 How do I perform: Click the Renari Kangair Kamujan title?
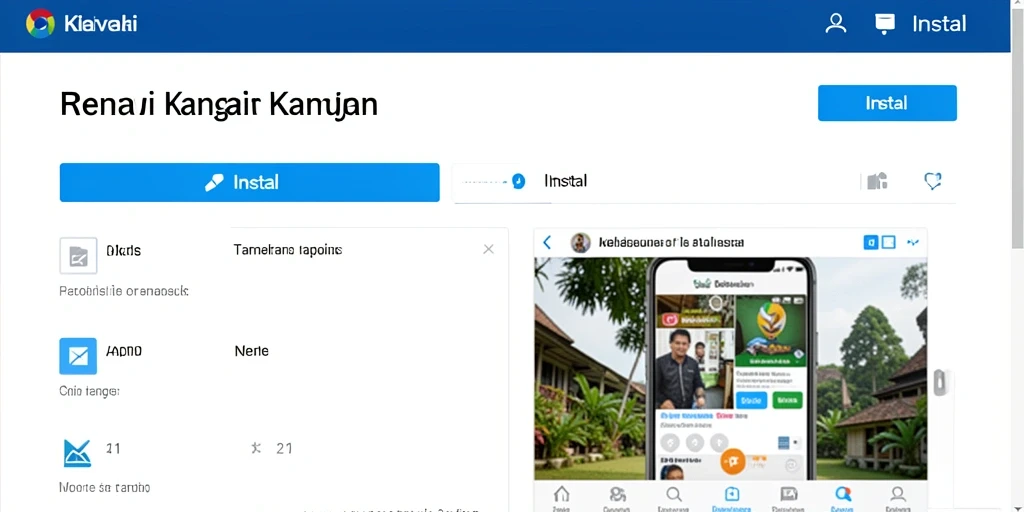point(219,104)
